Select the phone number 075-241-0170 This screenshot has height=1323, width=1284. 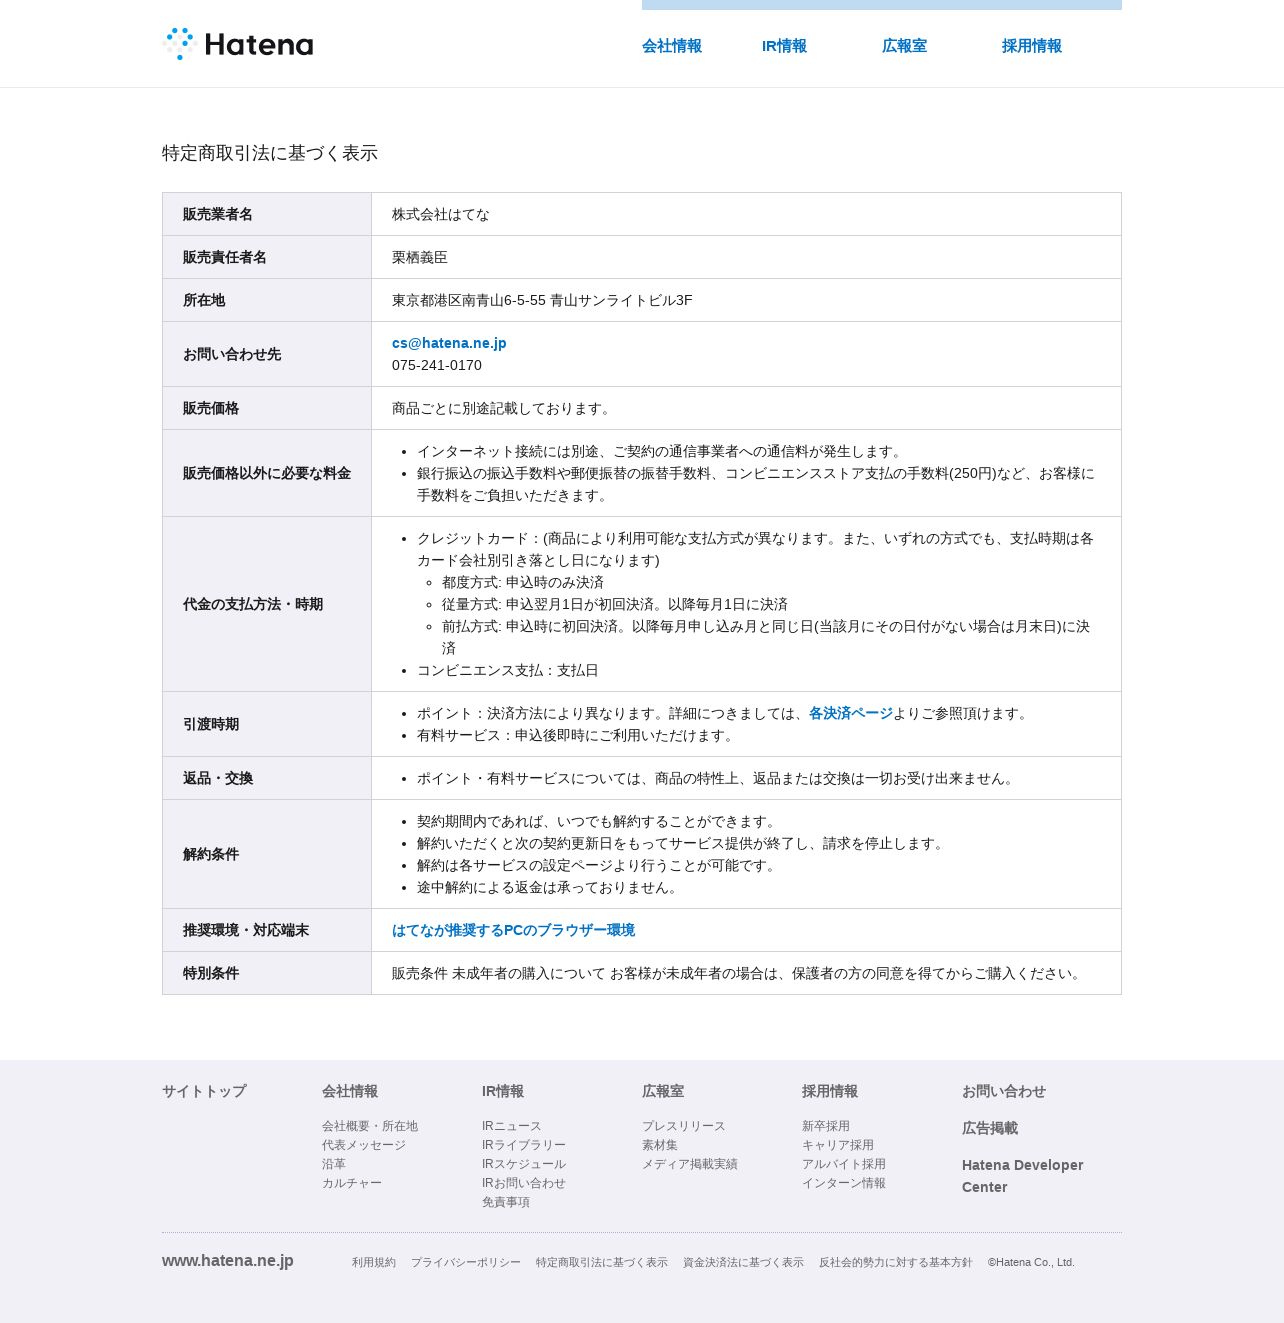[437, 365]
